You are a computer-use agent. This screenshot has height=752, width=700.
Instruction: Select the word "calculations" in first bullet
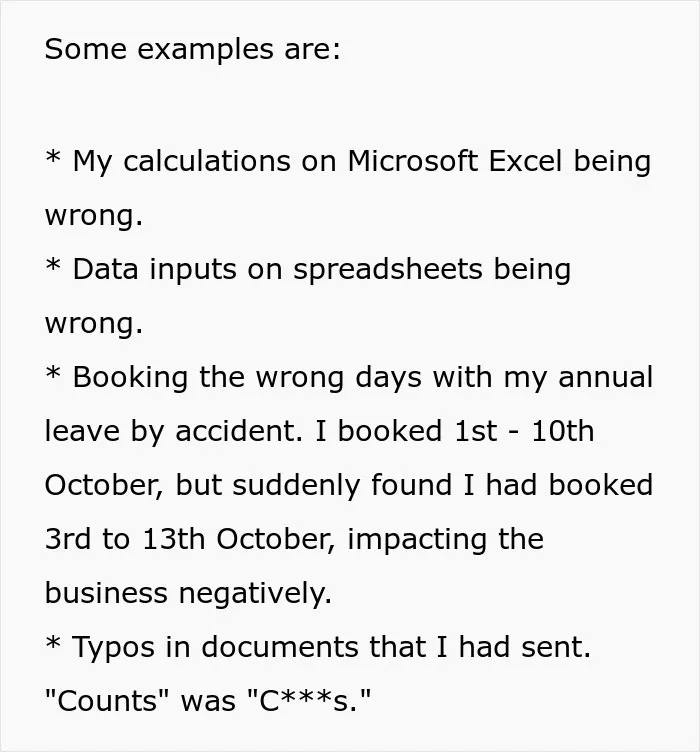click(x=207, y=161)
